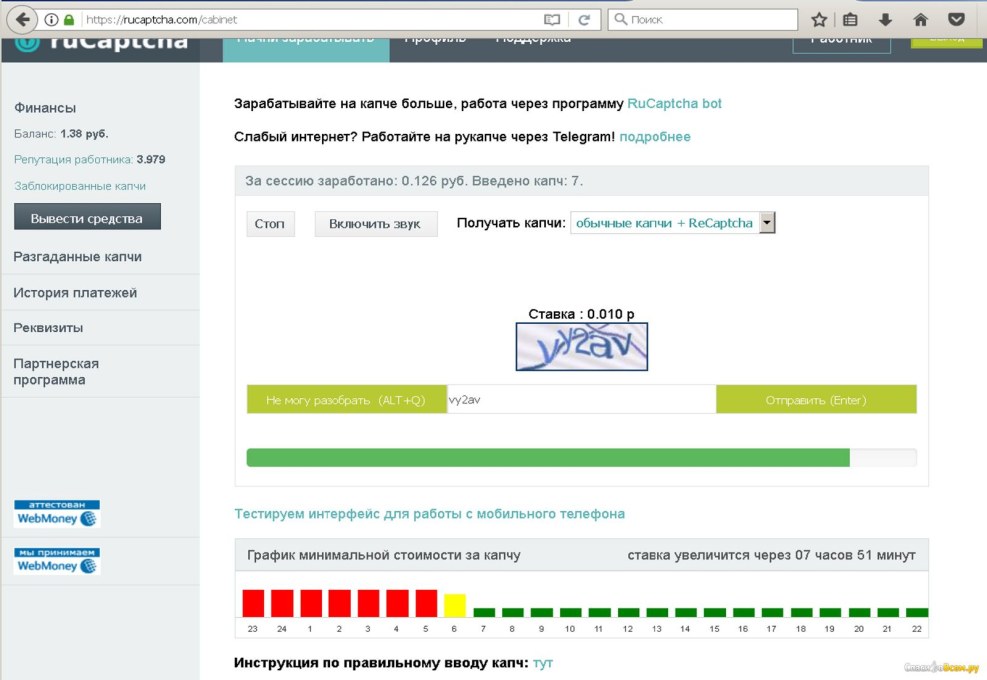Click the WebMoney аттестован badge

click(56, 511)
